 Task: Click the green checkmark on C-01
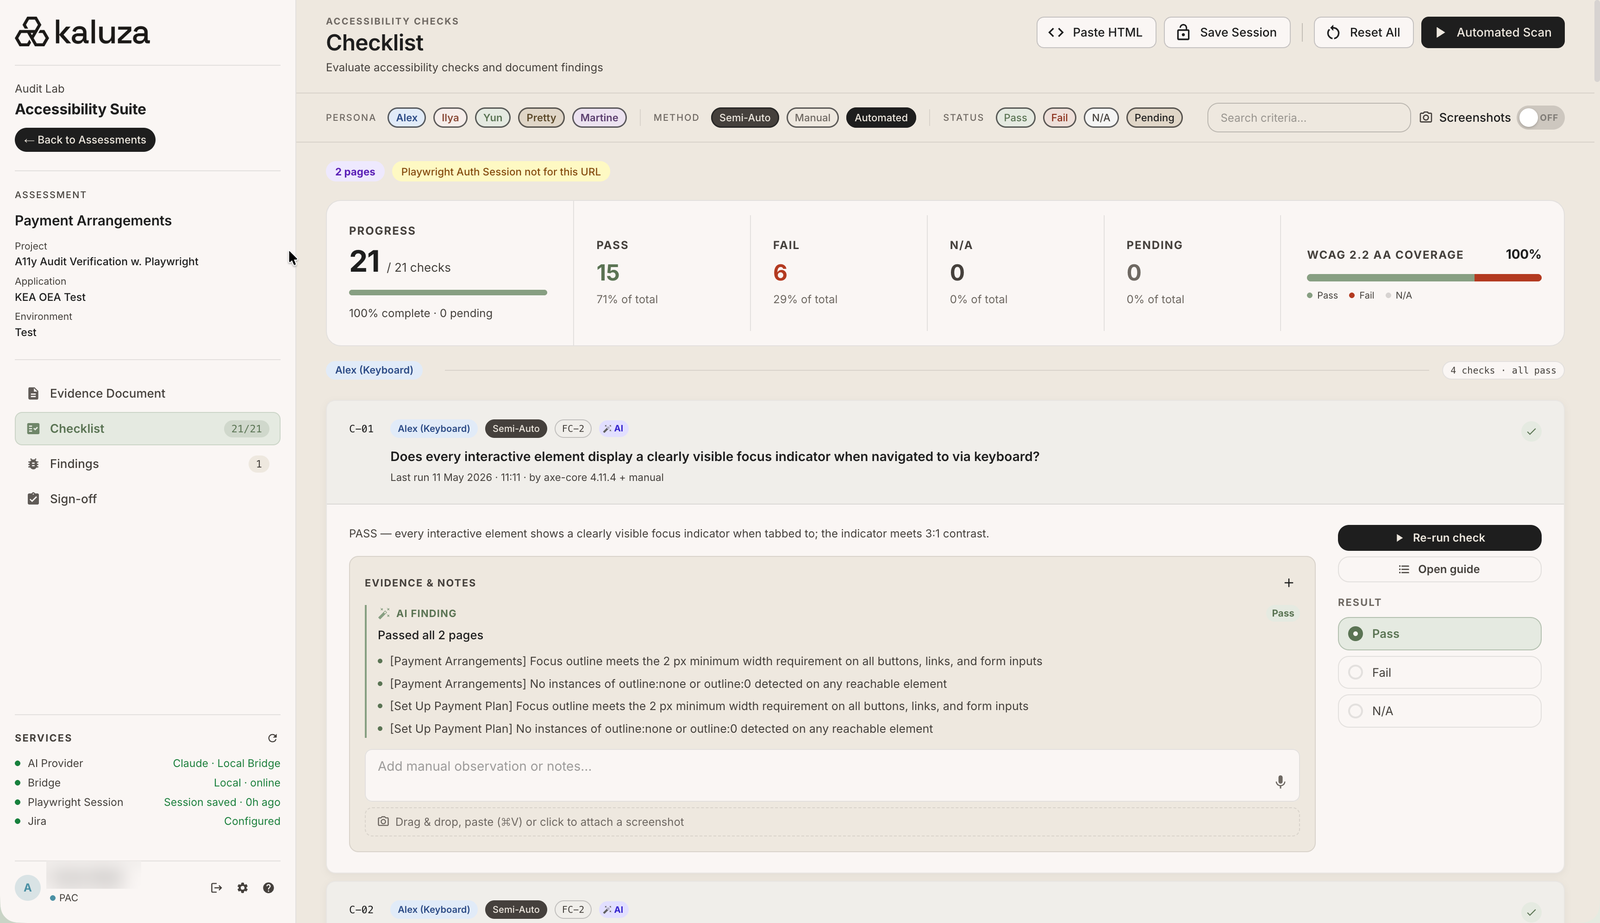1531,432
